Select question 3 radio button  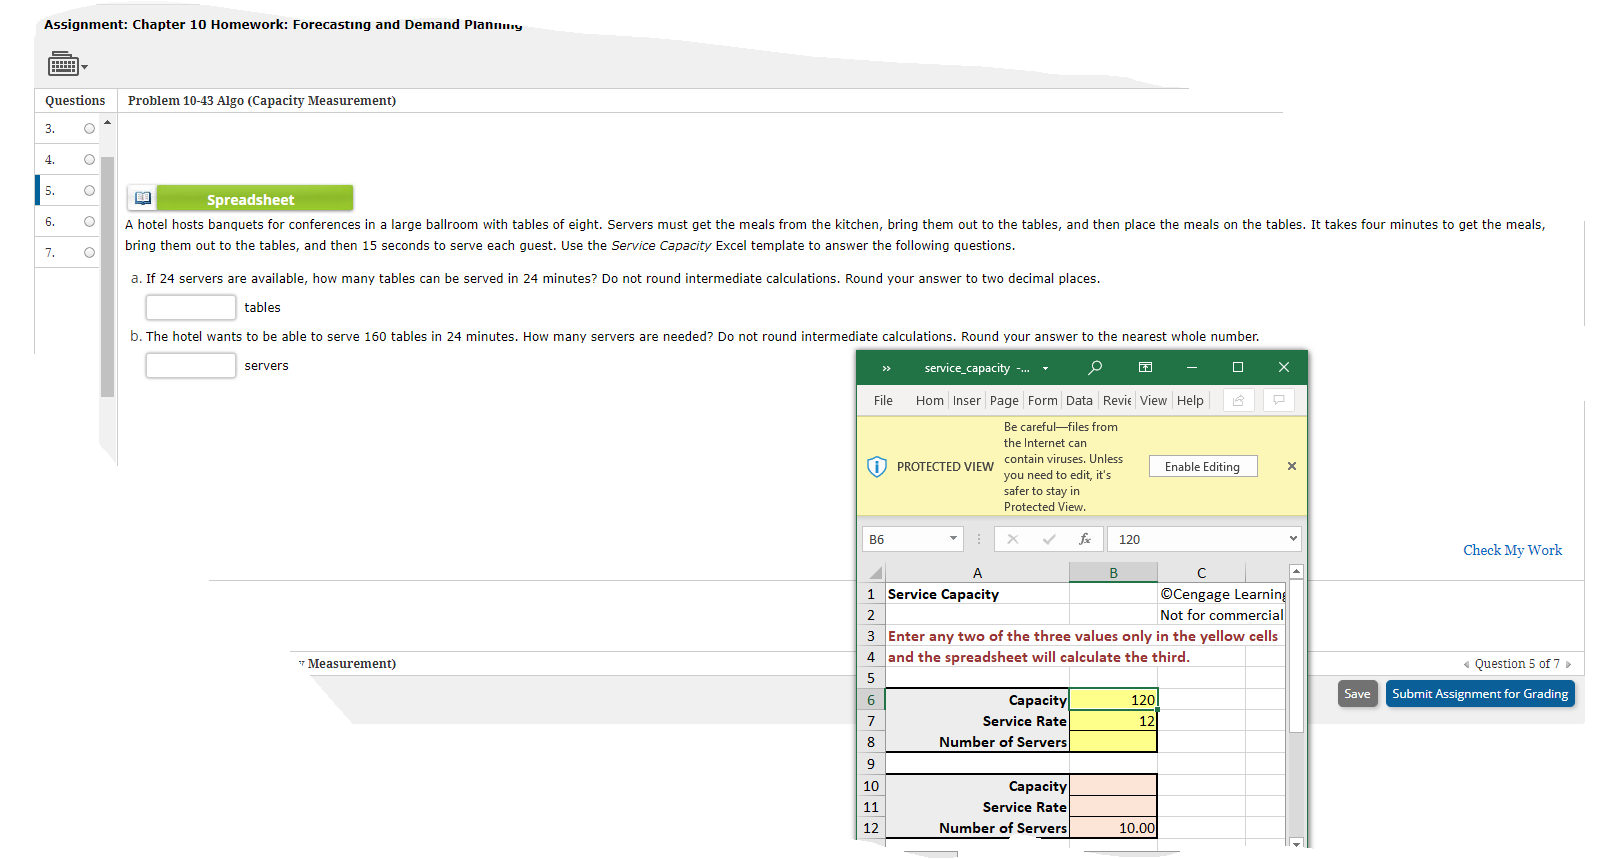point(89,128)
